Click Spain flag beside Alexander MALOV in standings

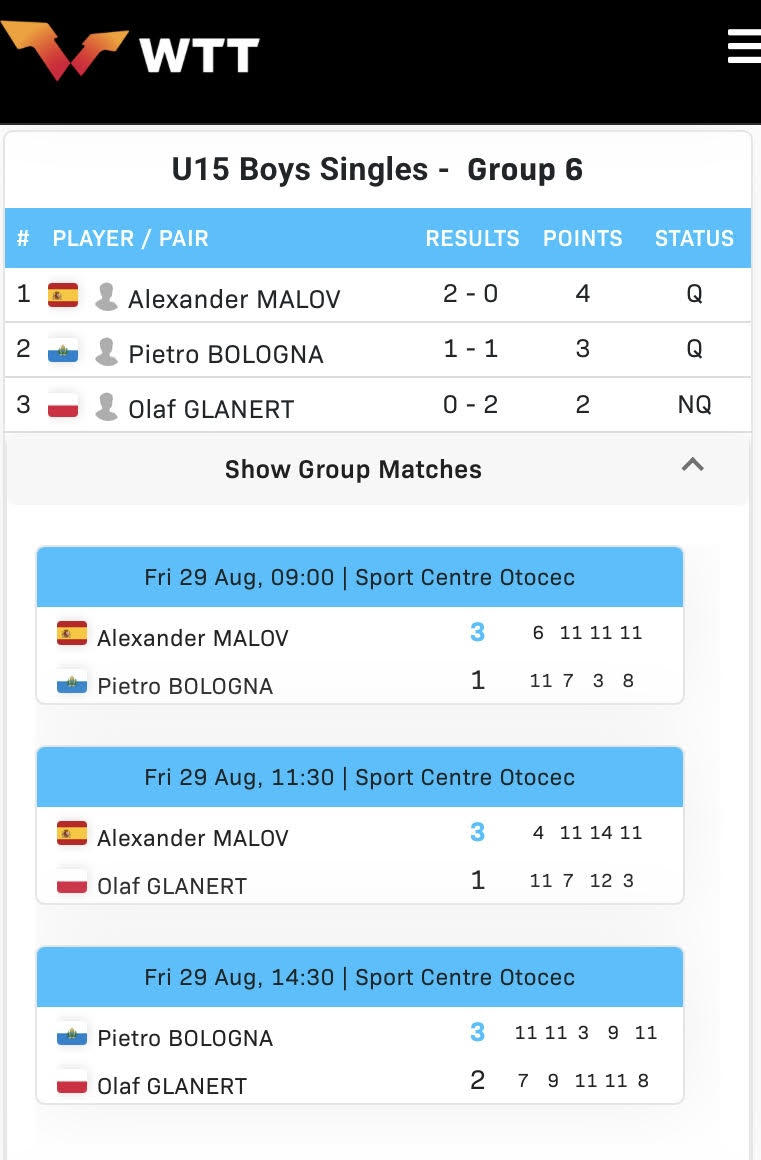coord(63,294)
